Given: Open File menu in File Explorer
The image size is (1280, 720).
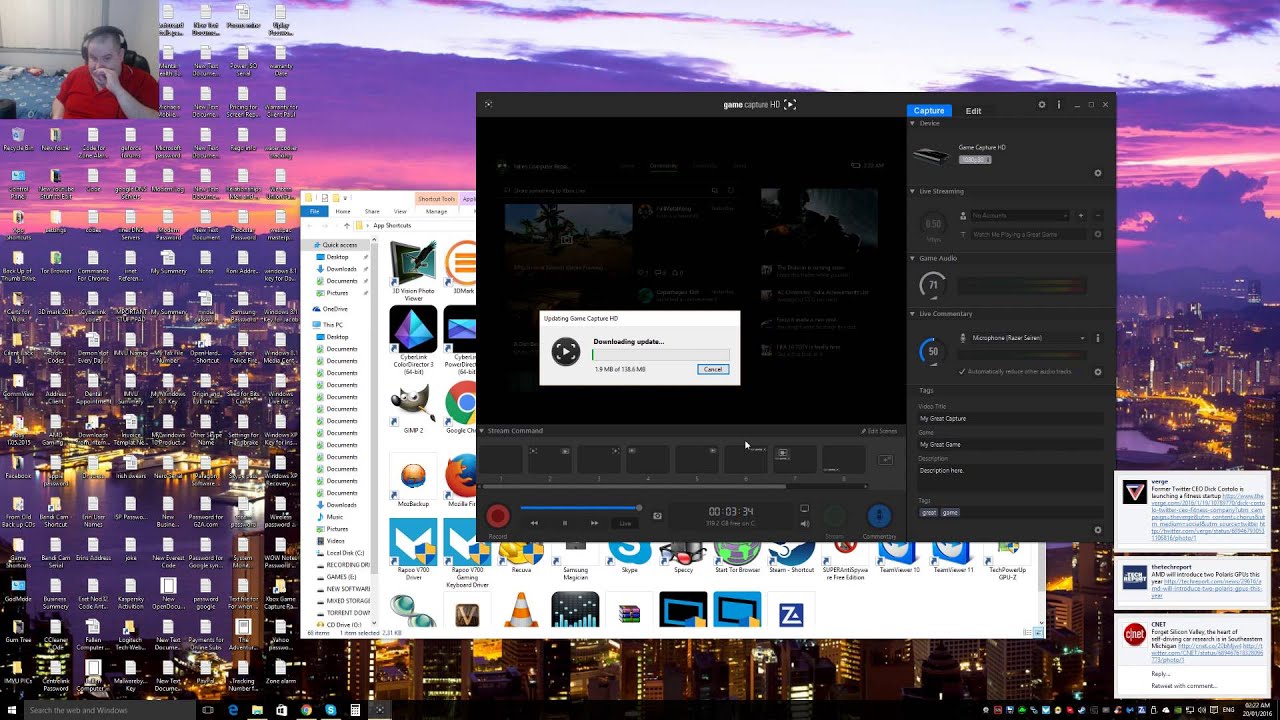Looking at the screenshot, I should click(314, 211).
